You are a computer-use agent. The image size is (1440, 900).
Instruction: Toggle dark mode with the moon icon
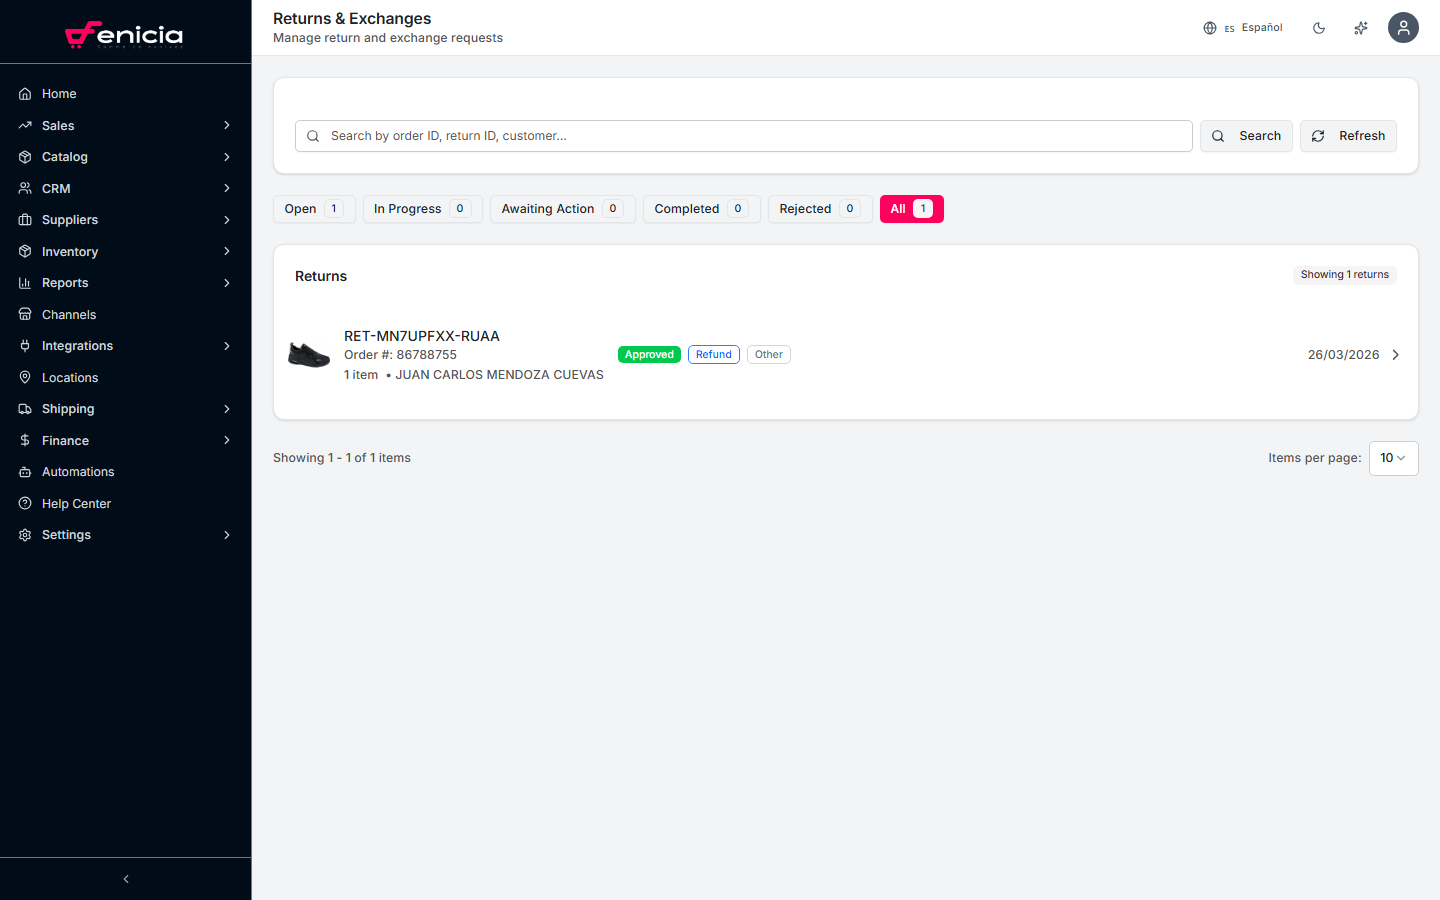[x=1319, y=27]
